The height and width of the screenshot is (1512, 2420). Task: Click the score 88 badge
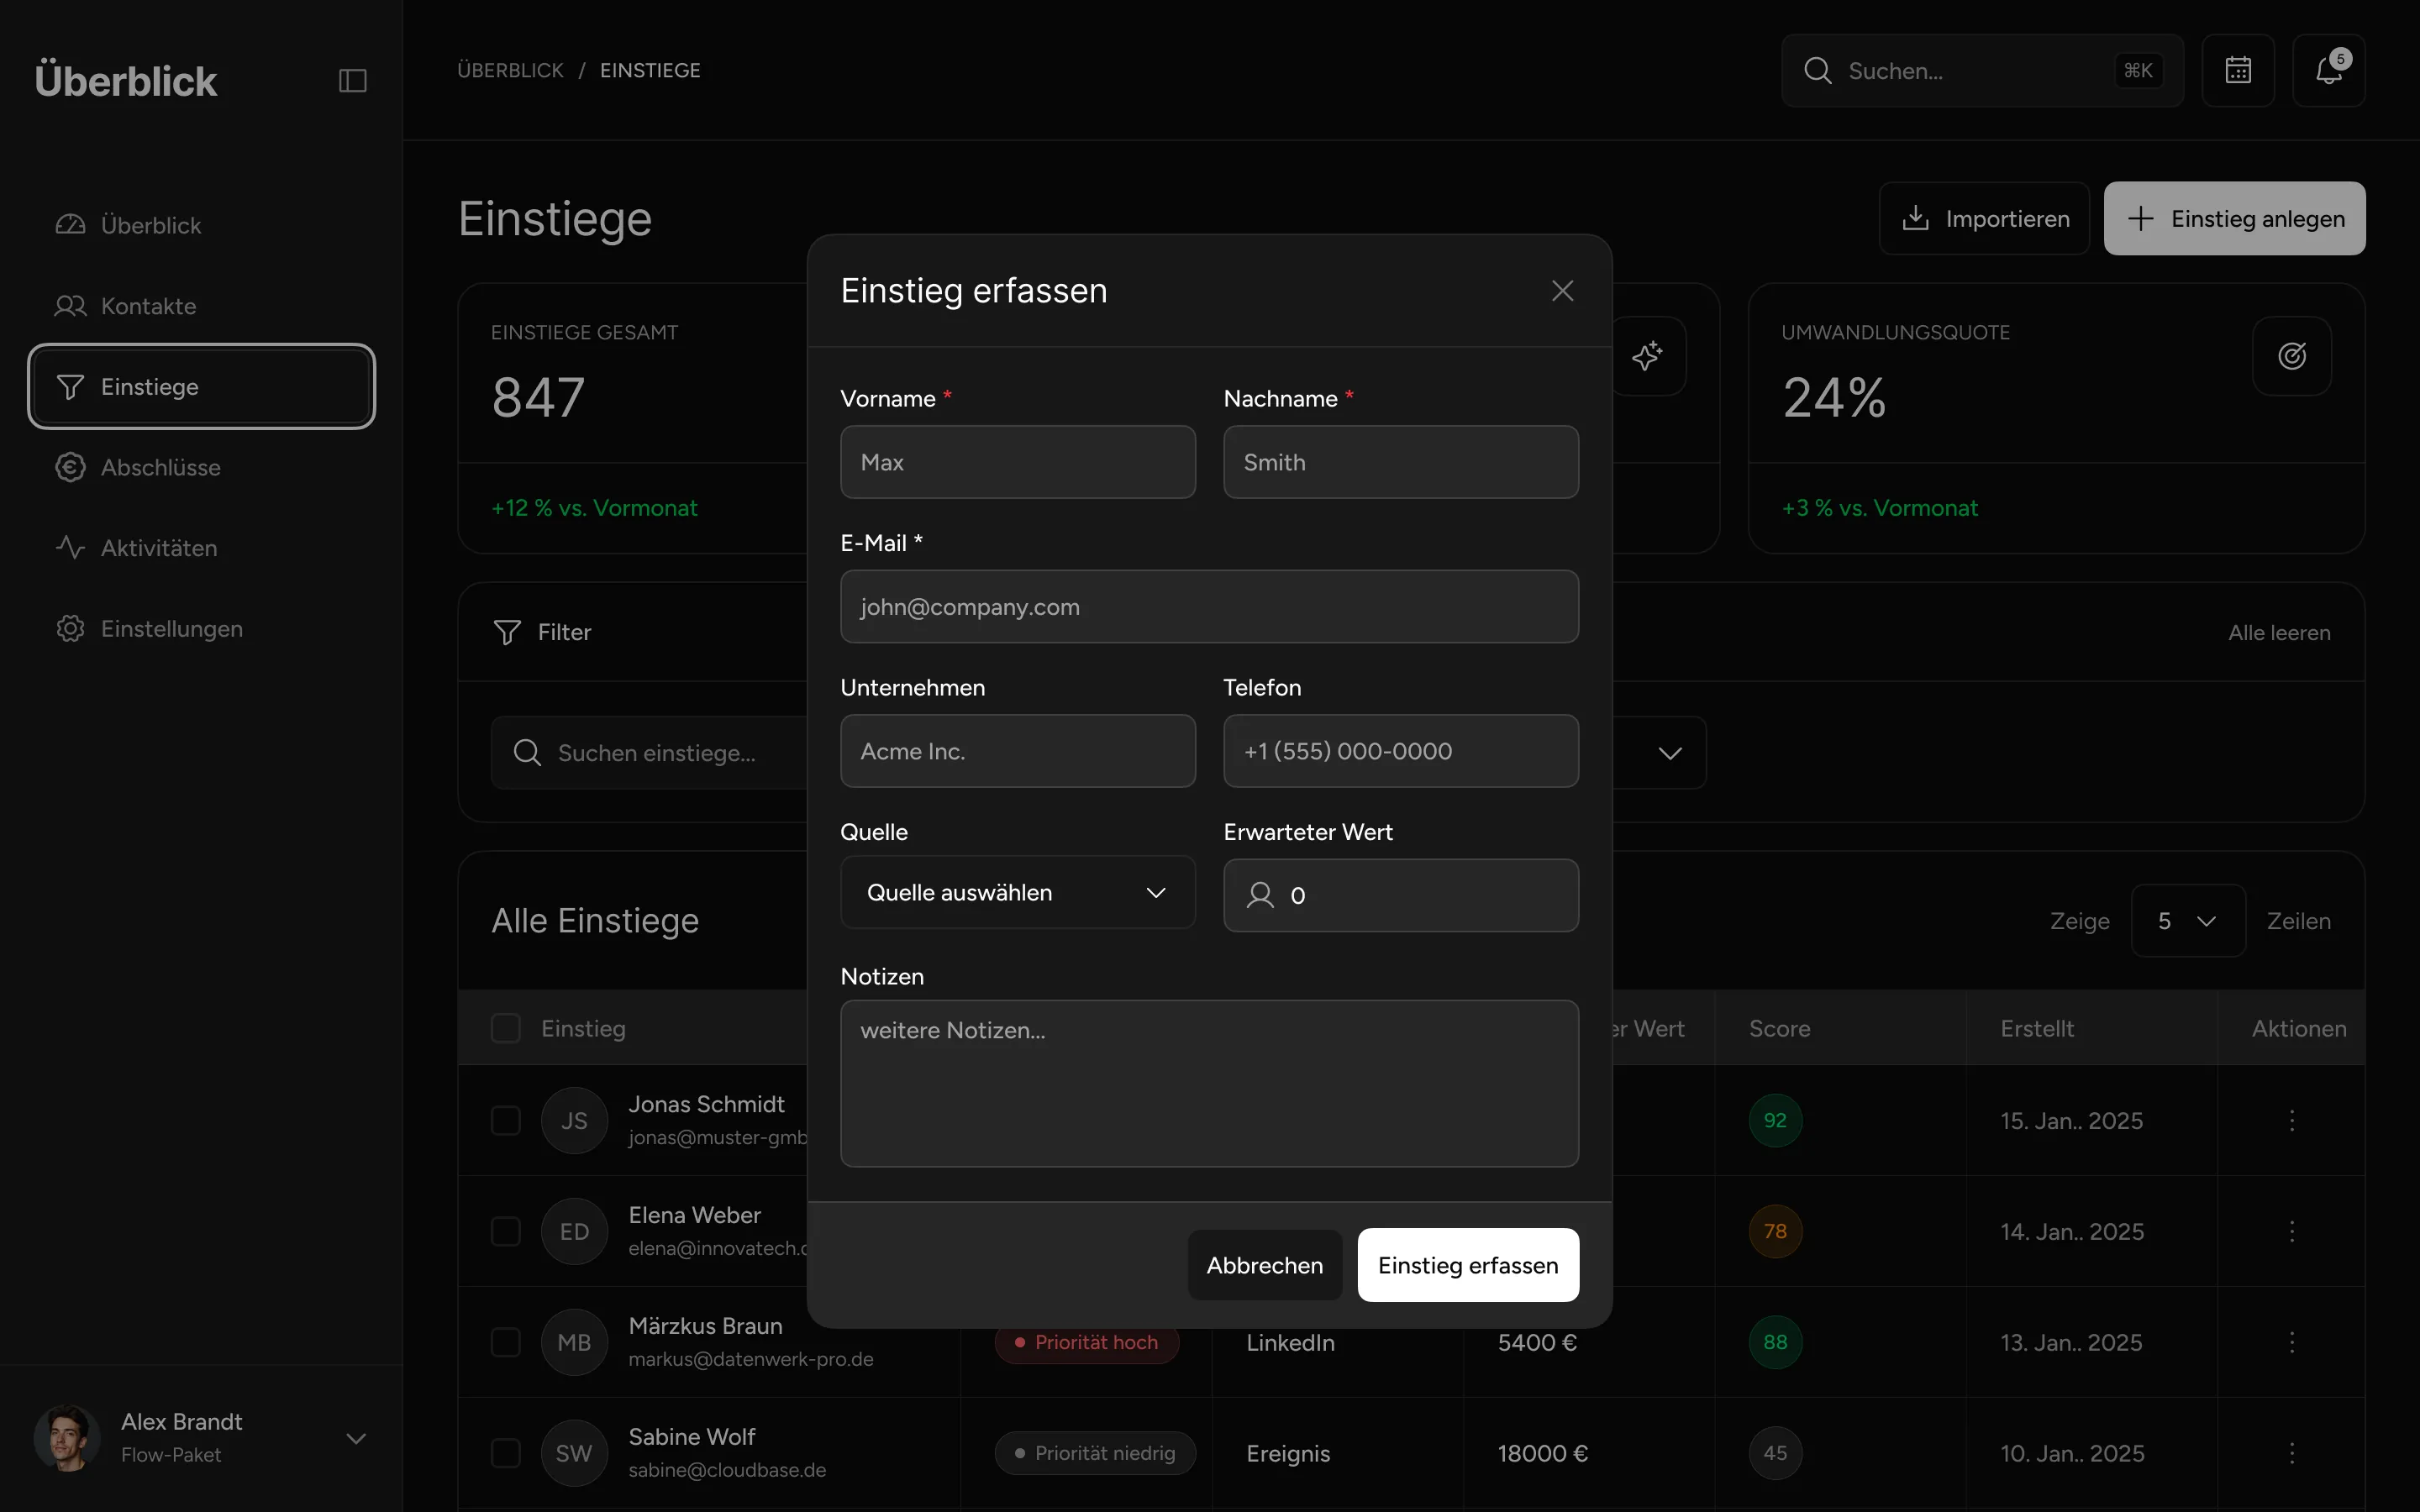(1775, 1342)
